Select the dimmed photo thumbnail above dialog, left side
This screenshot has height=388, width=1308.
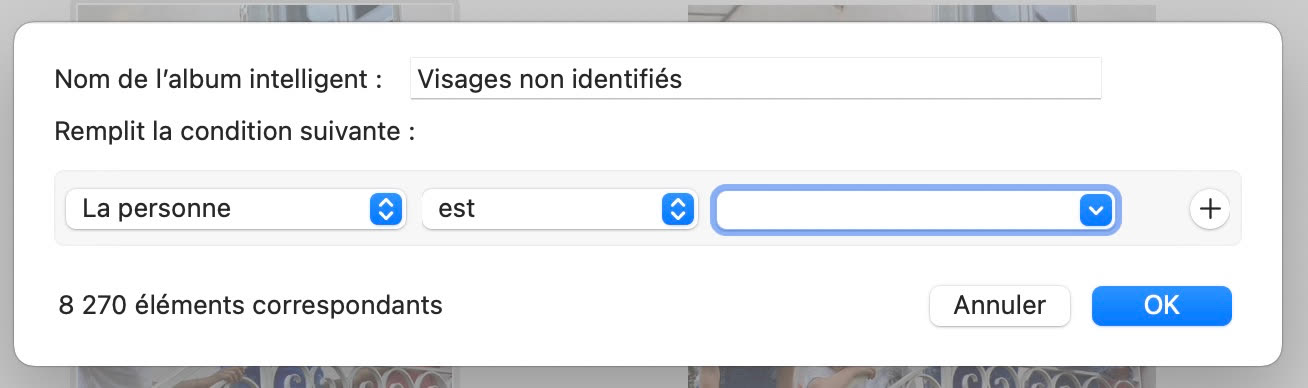tap(267, 12)
